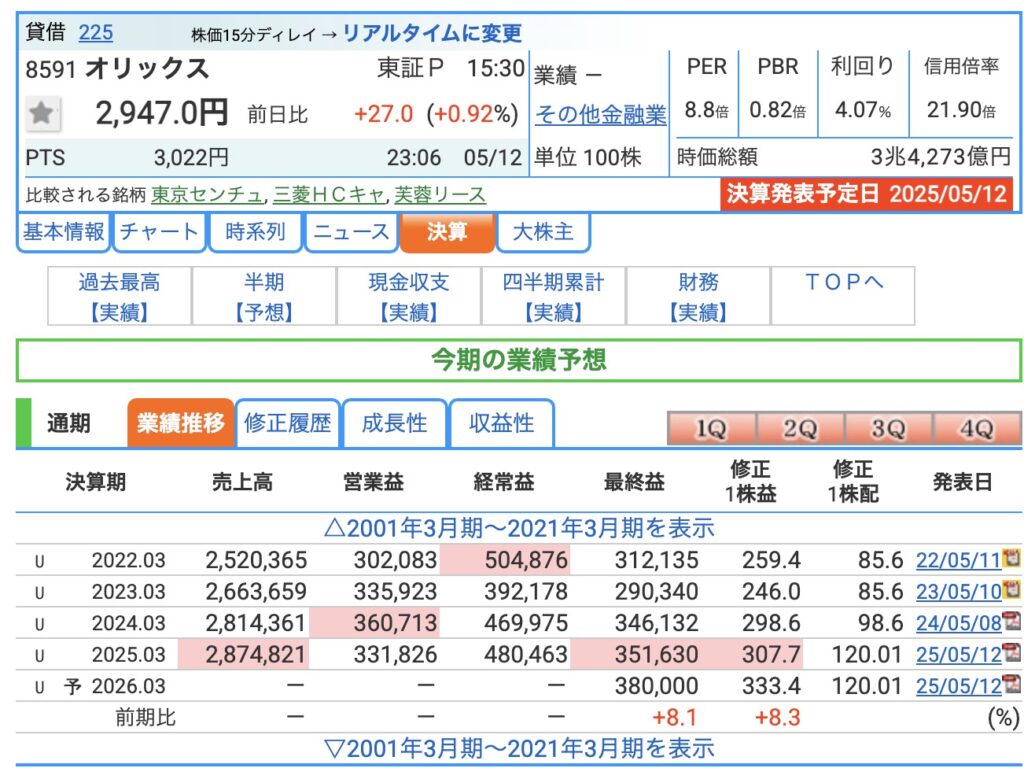1024x768 pixels.
Task: Jump to 現金収支【実績】 section
Action: (x=409, y=296)
